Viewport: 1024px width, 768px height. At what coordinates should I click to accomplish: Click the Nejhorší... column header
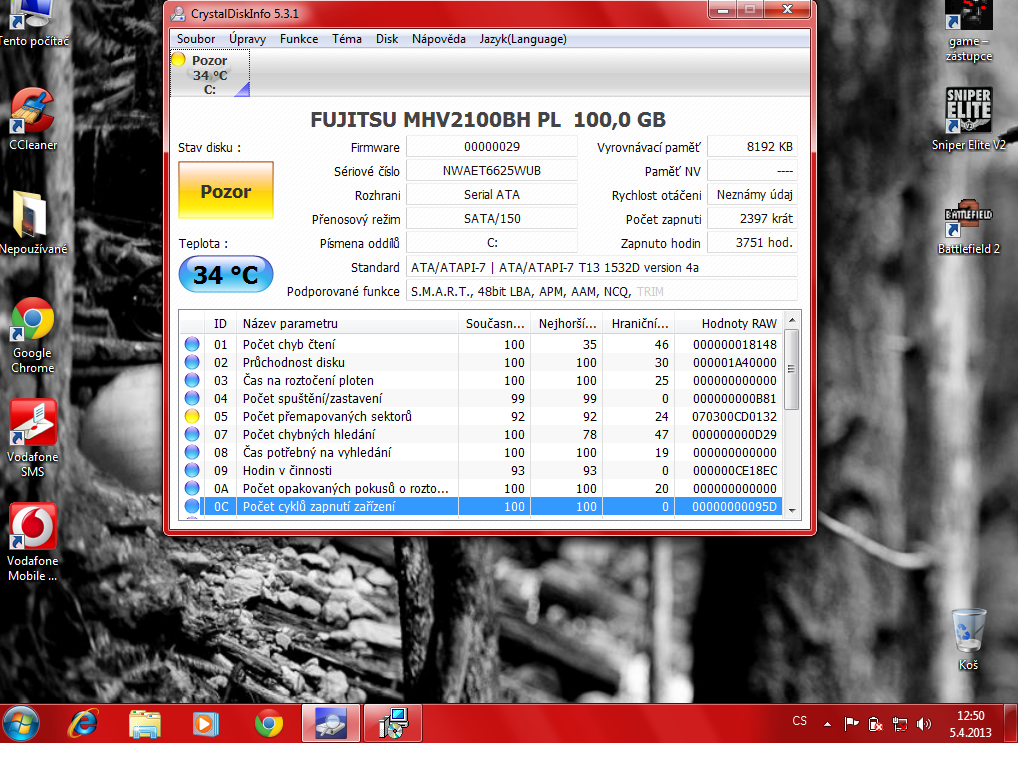point(566,323)
